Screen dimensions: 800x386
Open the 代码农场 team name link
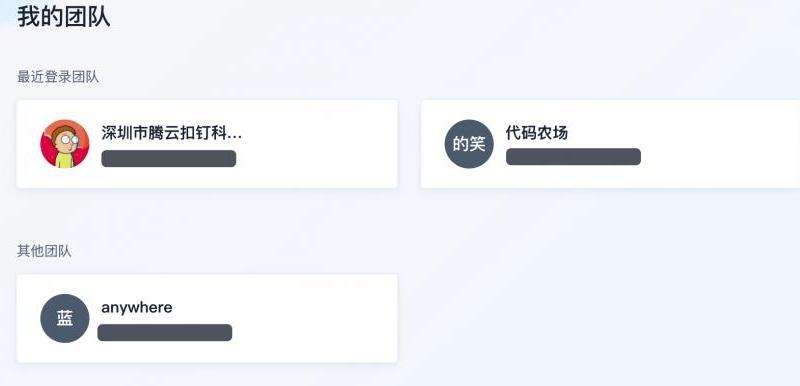pos(537,133)
